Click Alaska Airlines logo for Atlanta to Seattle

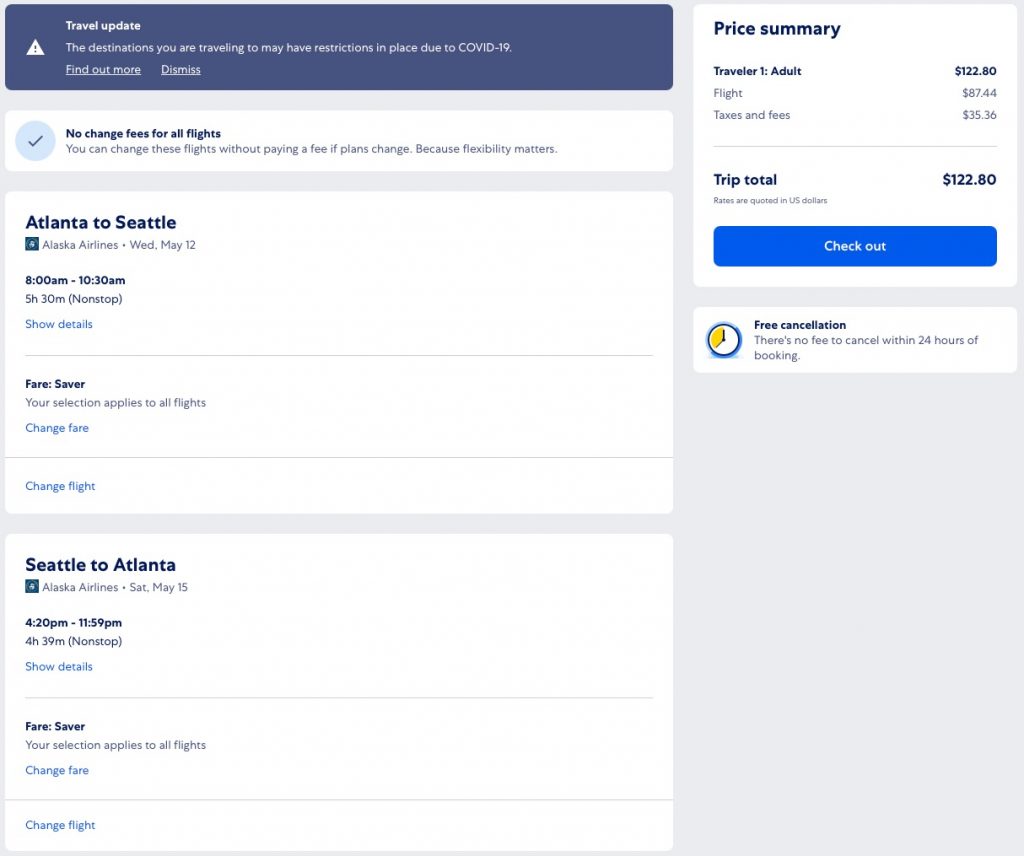coord(32,245)
